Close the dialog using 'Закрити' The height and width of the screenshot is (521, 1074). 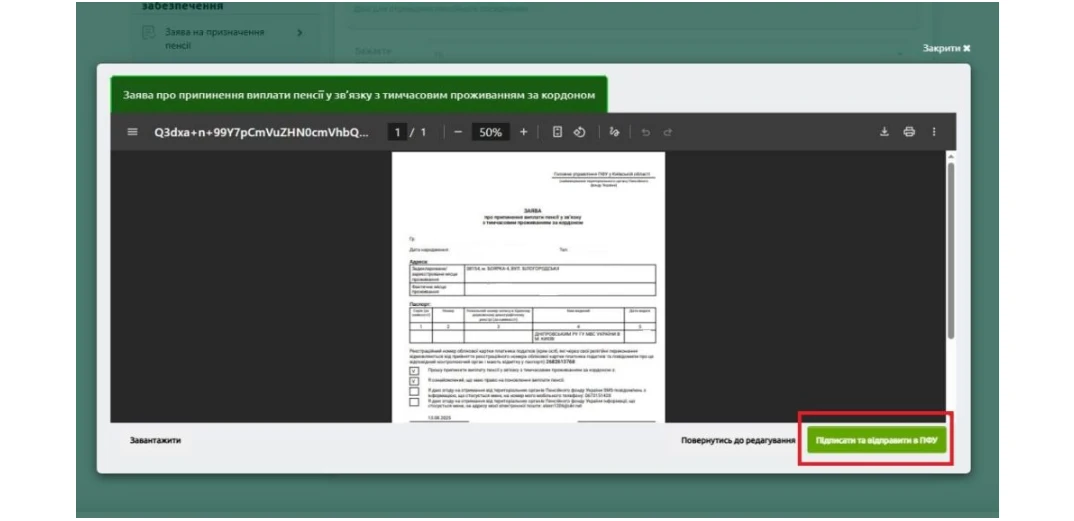tap(946, 48)
